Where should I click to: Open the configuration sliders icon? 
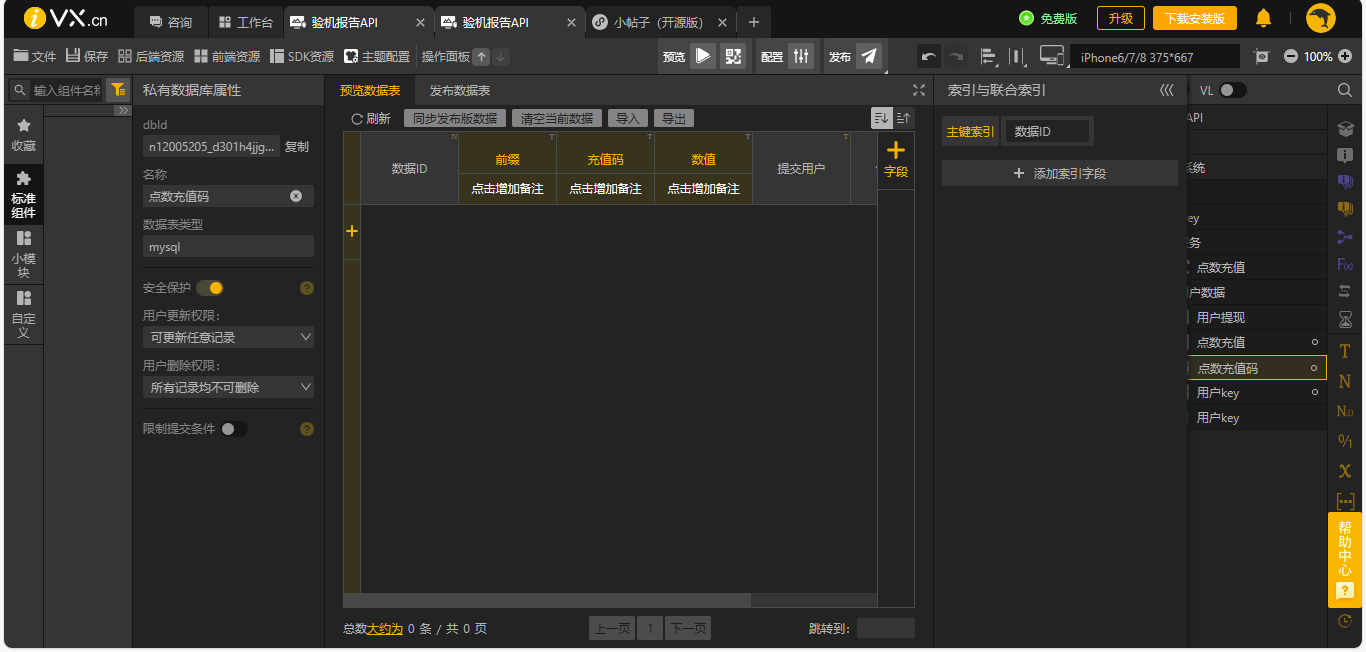pos(800,56)
